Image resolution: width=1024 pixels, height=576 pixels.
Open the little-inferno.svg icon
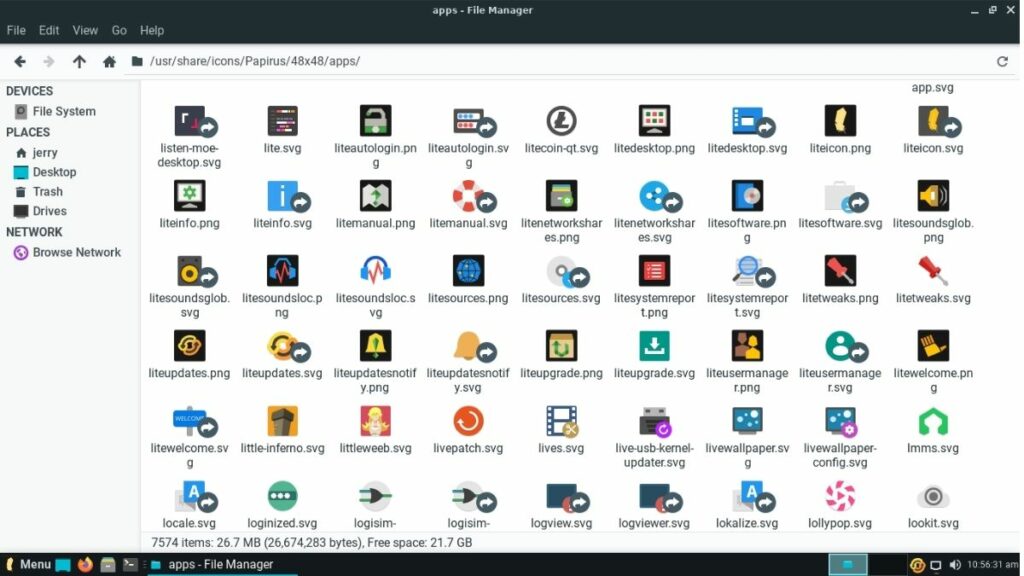pyautogui.click(x=283, y=420)
